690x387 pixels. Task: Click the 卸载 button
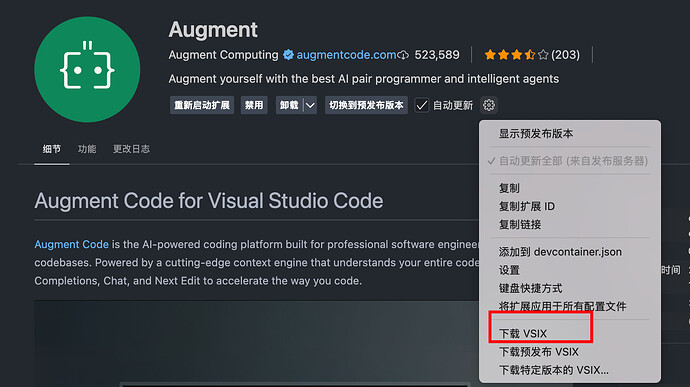tap(289, 105)
